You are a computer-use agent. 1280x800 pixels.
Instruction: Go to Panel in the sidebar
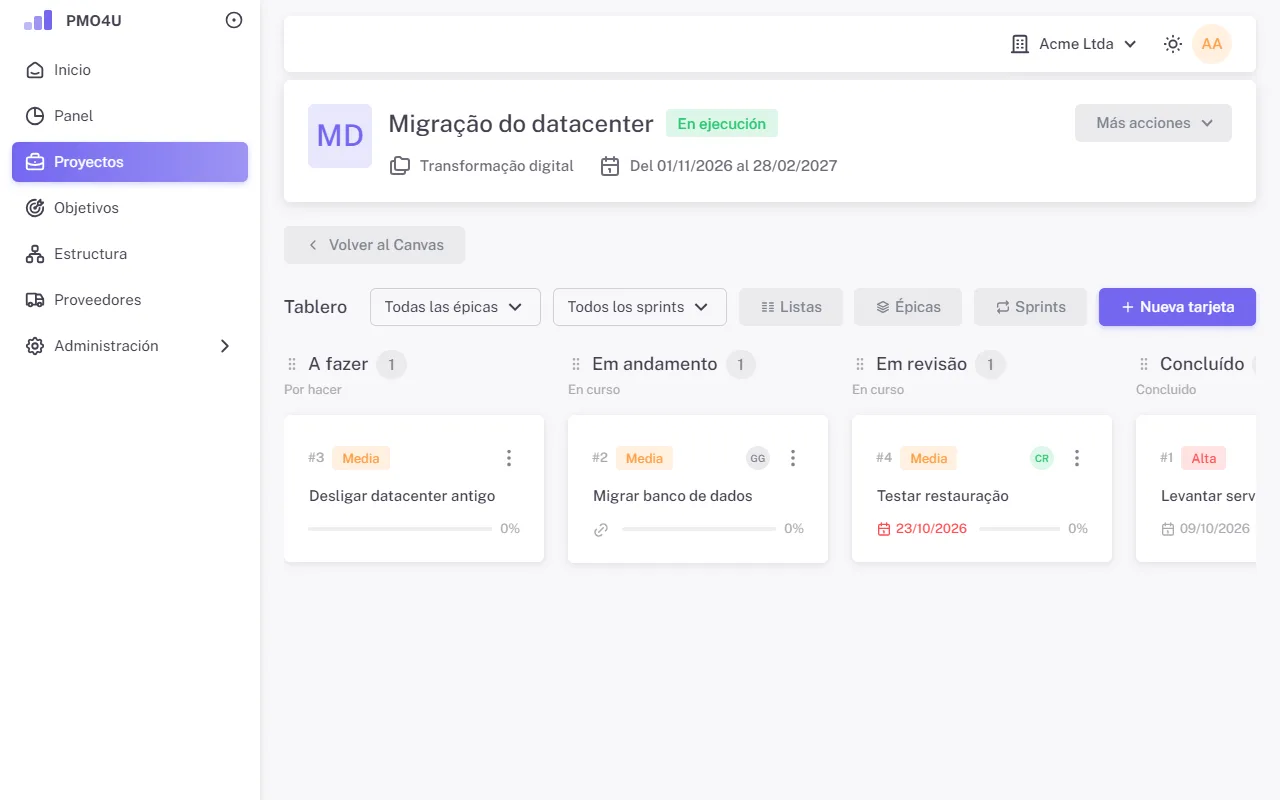tap(130, 116)
